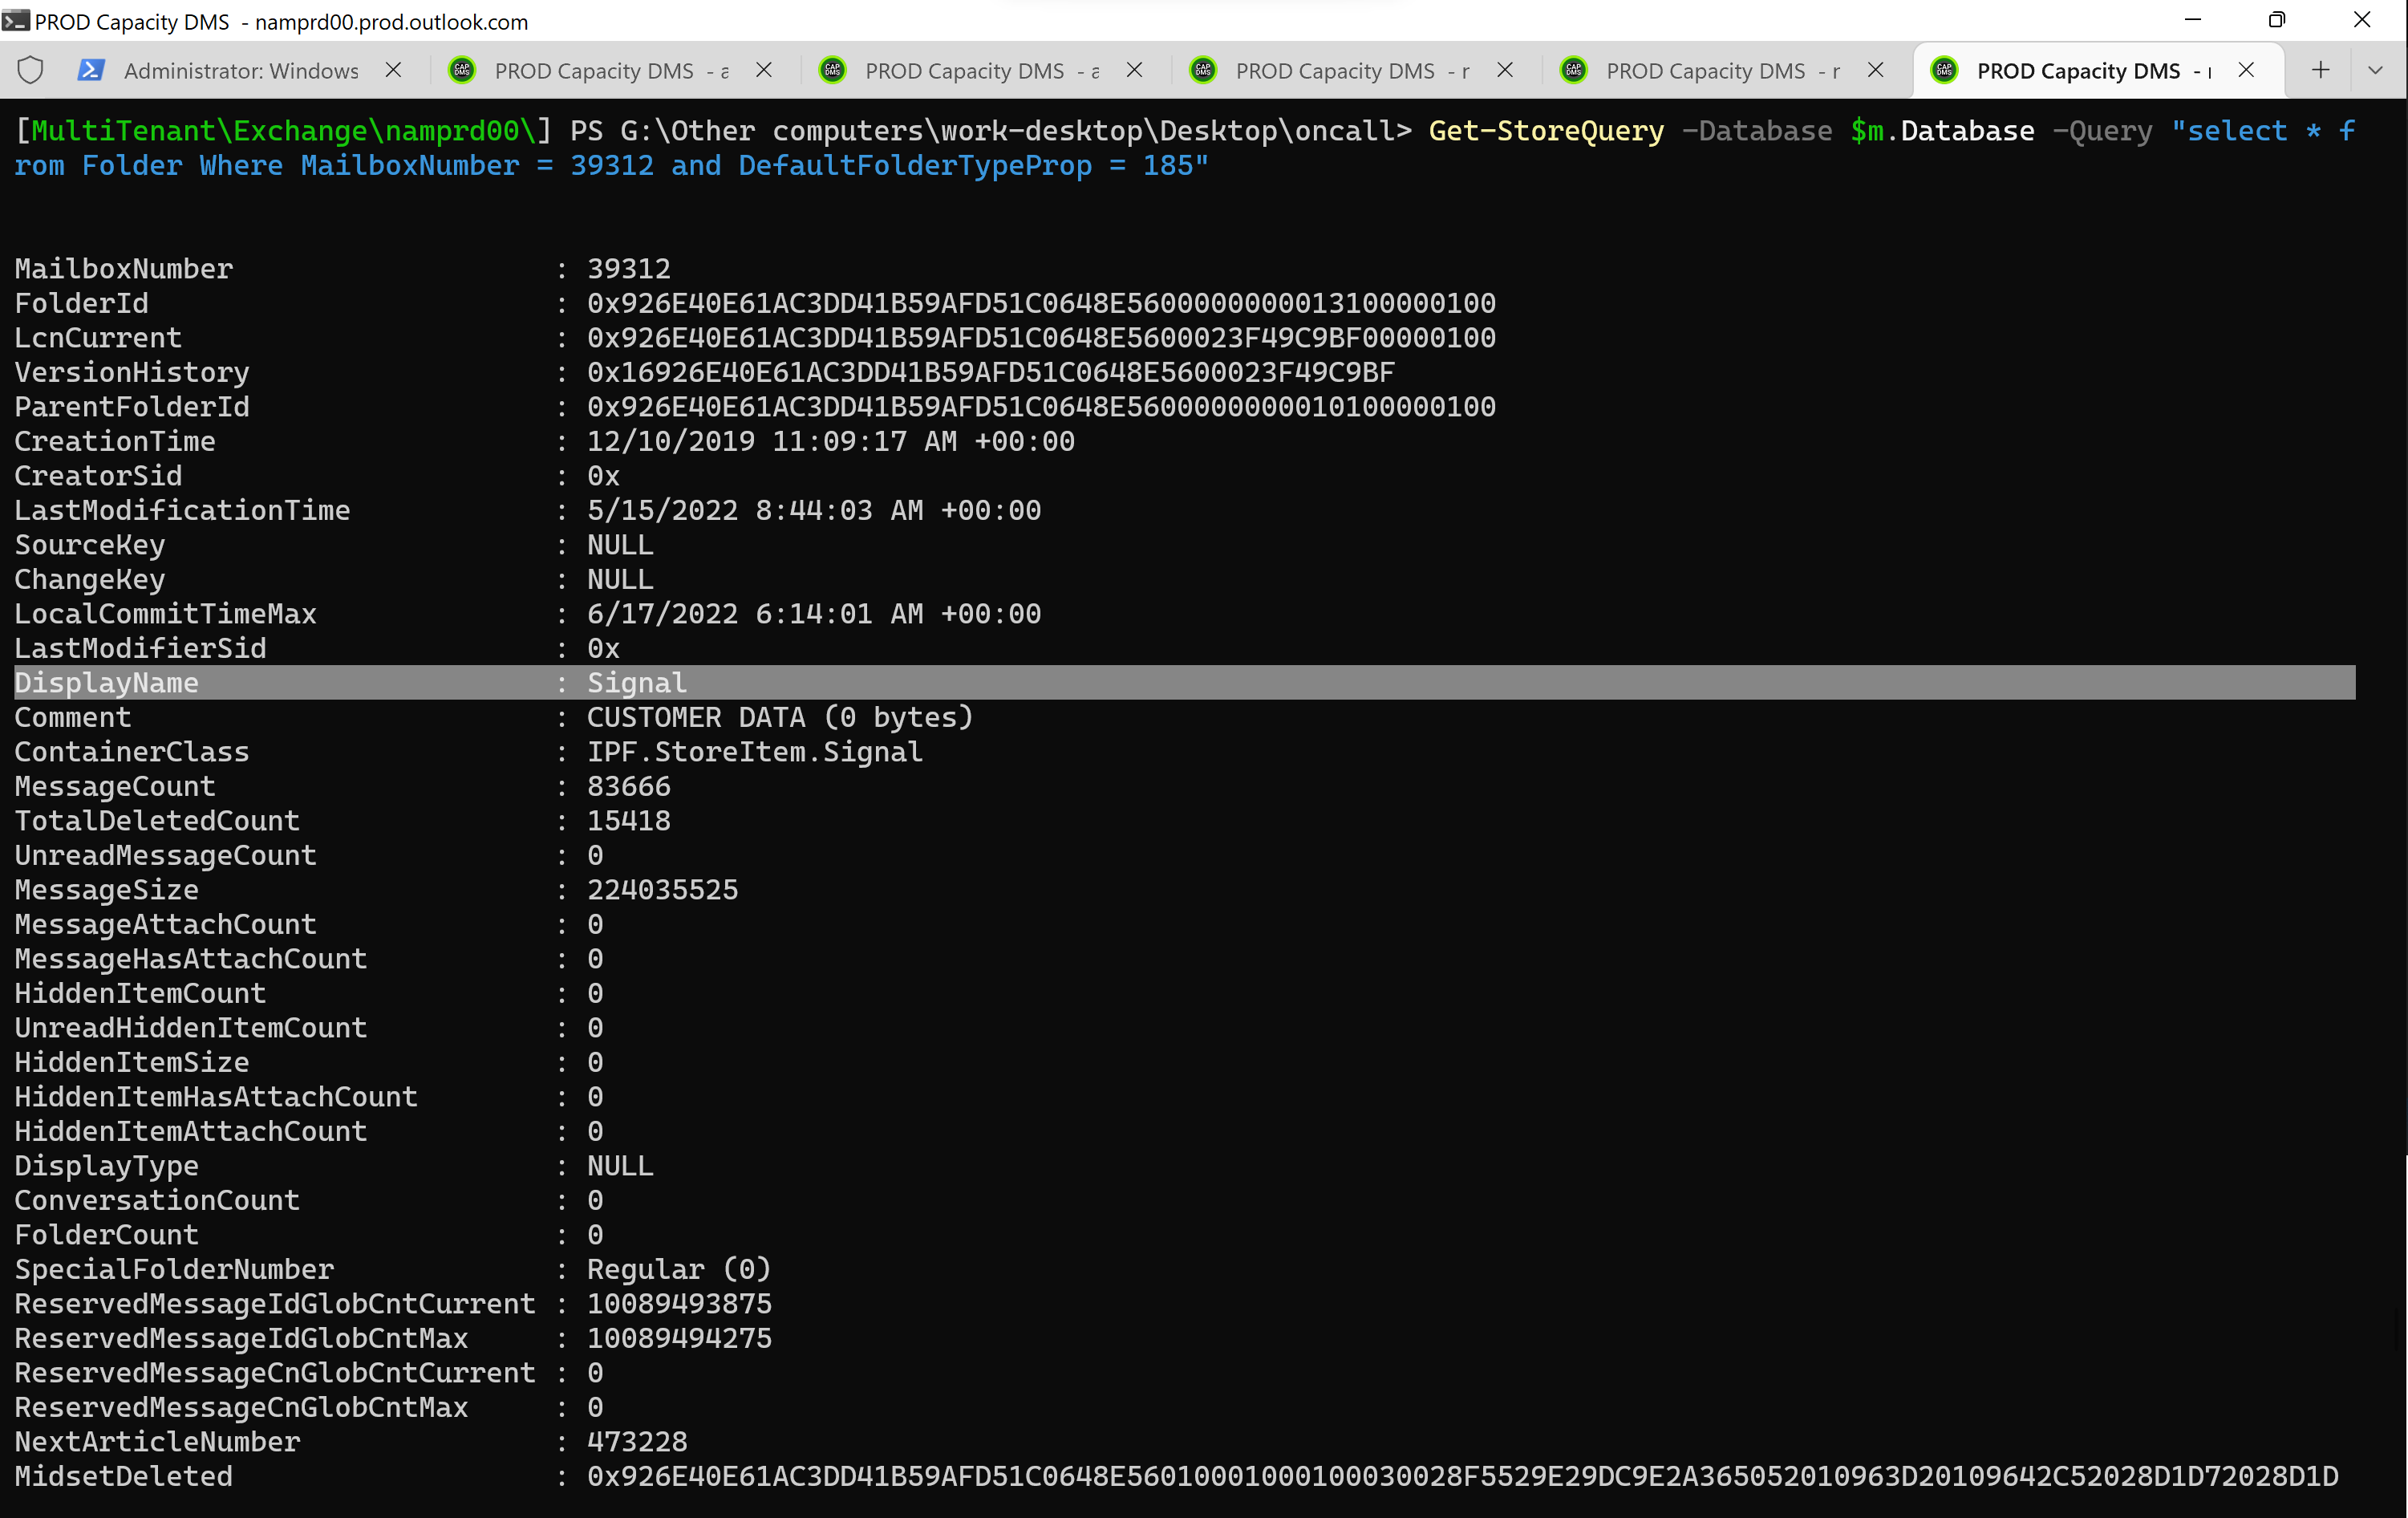Click green CAP DMS icon on fifth tab

[x=1574, y=70]
